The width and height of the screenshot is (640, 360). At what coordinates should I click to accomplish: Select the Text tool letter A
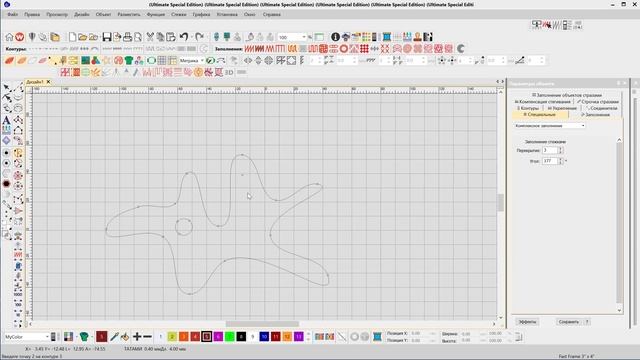point(6,120)
